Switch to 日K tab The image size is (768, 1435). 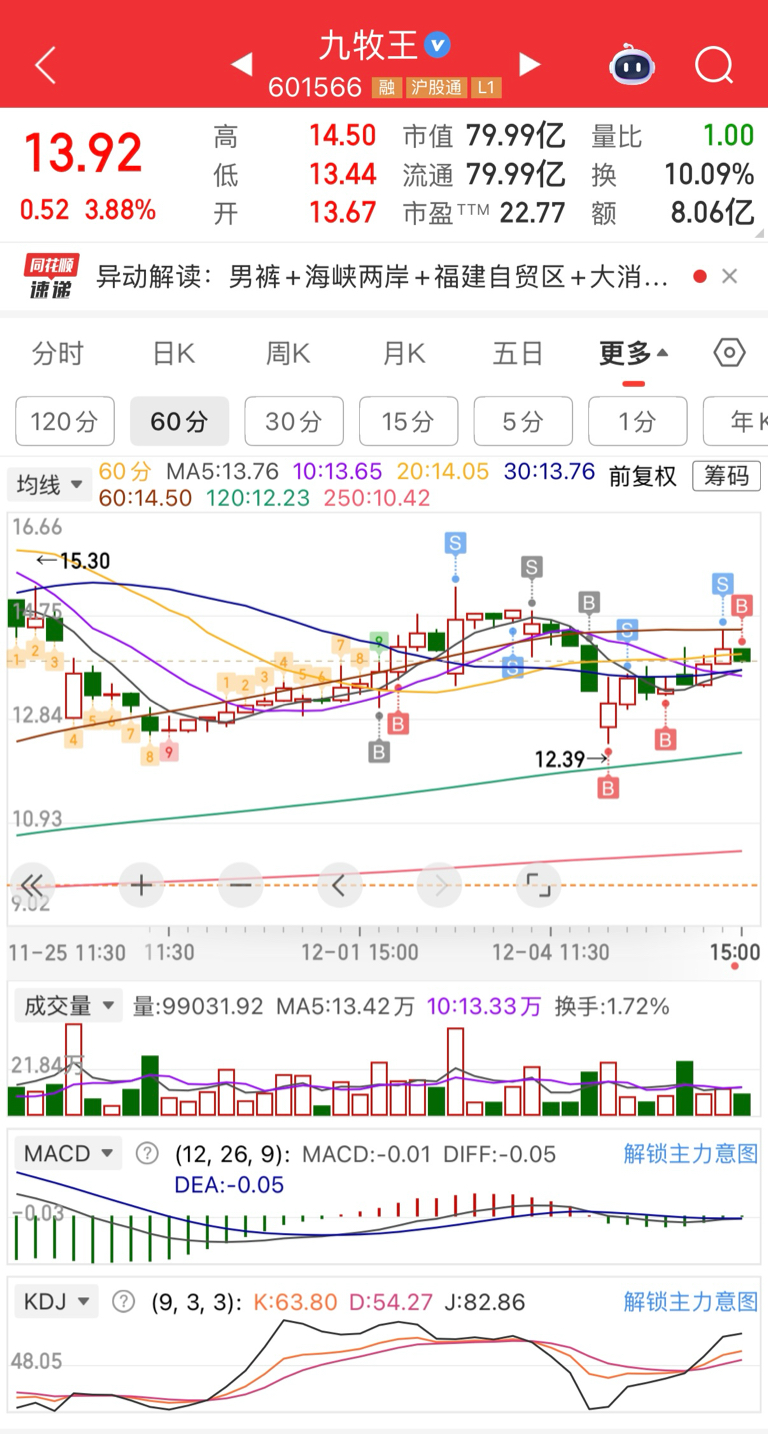click(x=173, y=353)
